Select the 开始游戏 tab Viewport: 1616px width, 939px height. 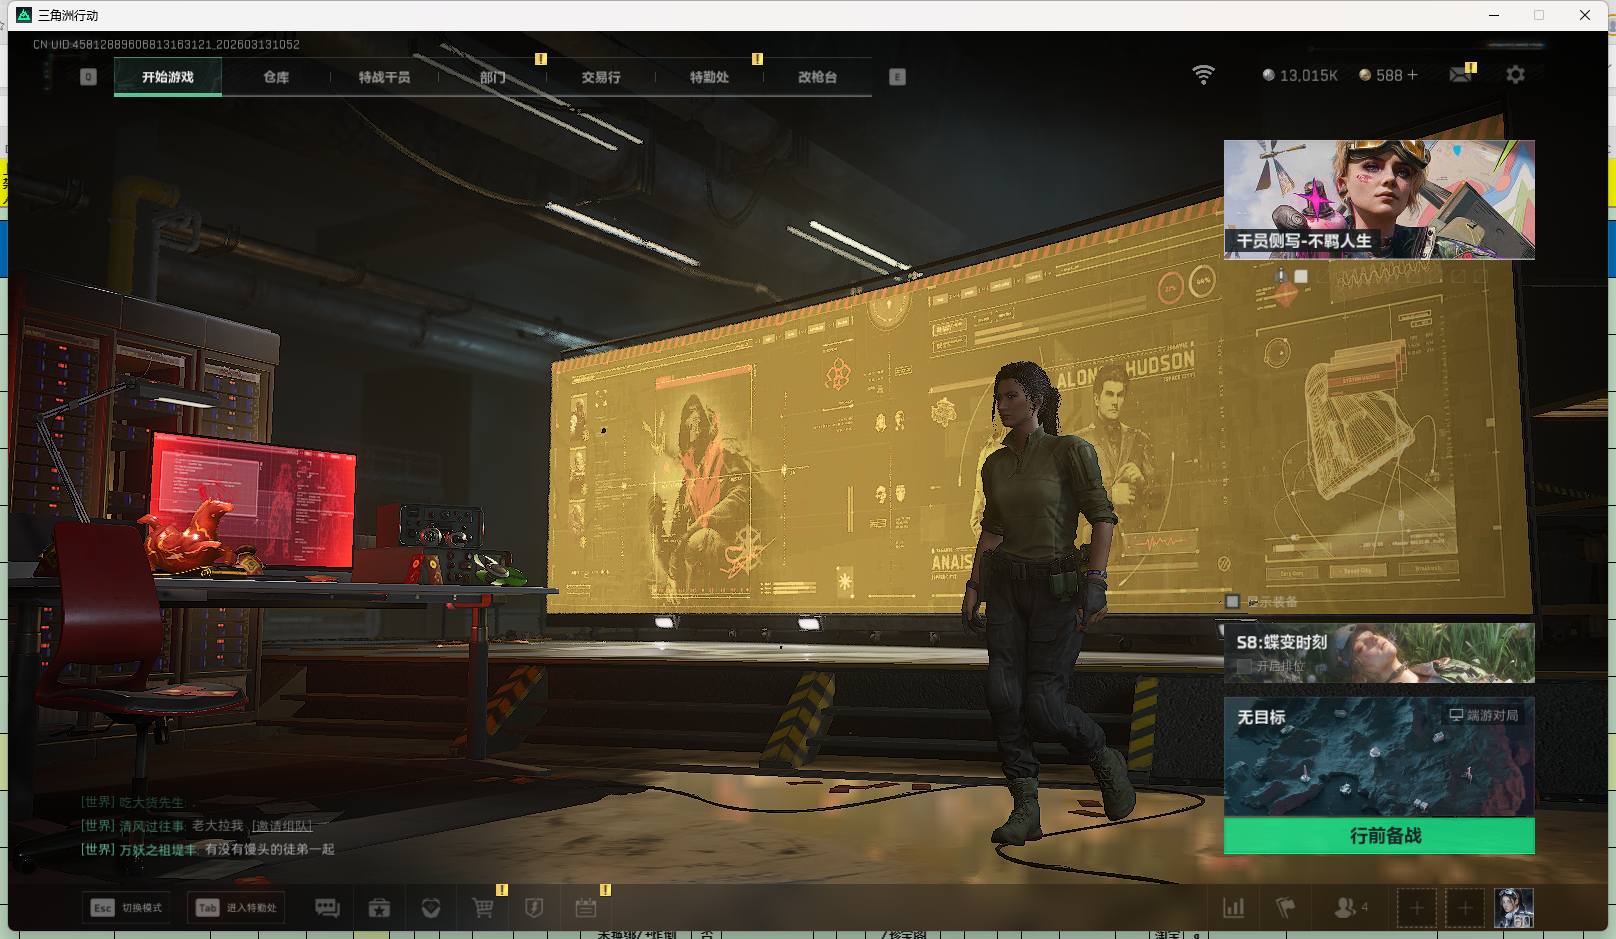pyautogui.click(x=168, y=77)
